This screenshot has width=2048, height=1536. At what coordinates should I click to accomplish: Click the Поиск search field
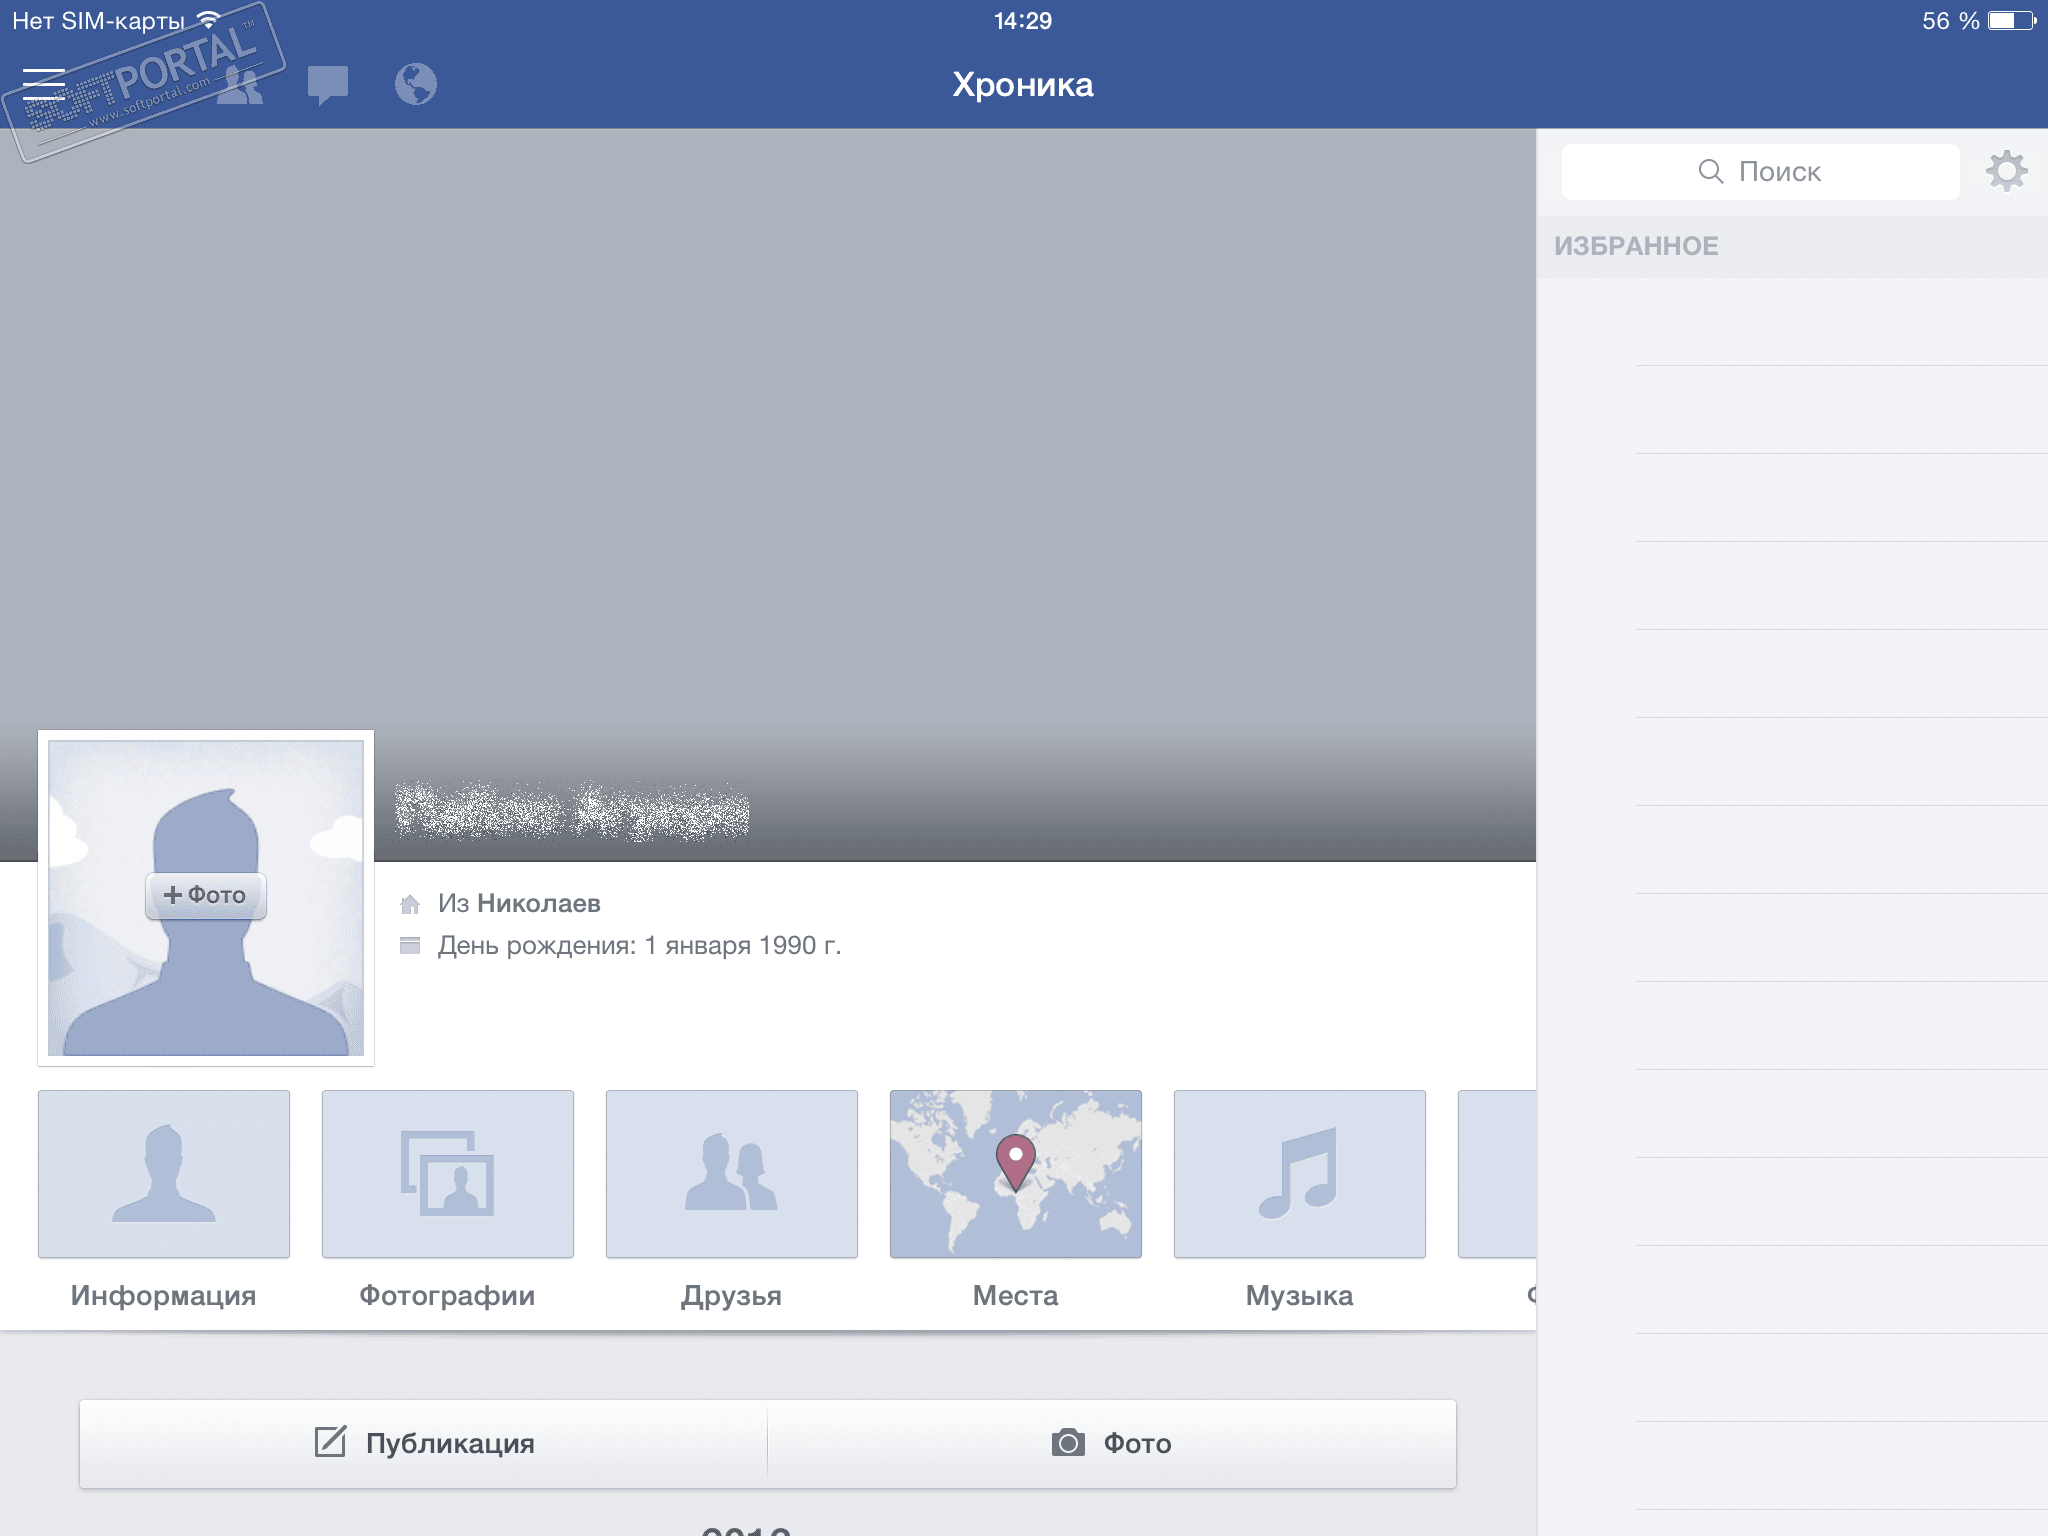pyautogui.click(x=1760, y=172)
